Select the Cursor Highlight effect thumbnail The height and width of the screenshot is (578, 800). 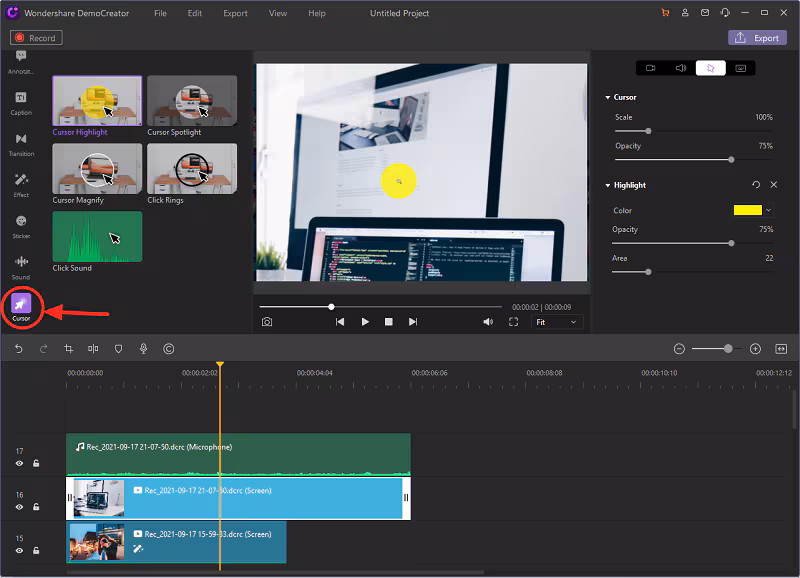pyautogui.click(x=97, y=100)
